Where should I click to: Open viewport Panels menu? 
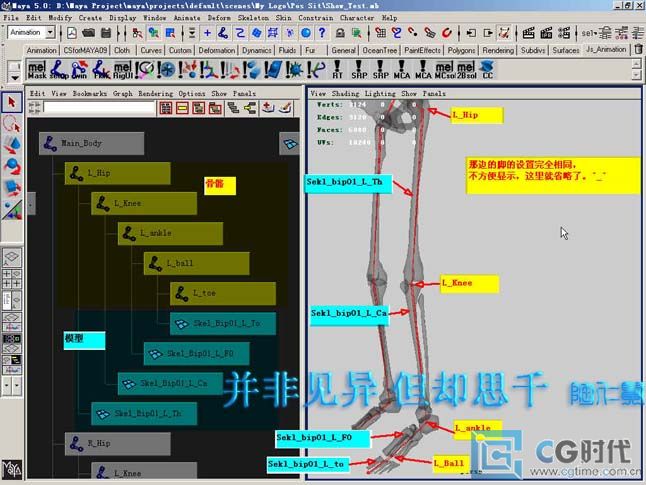tap(434, 94)
